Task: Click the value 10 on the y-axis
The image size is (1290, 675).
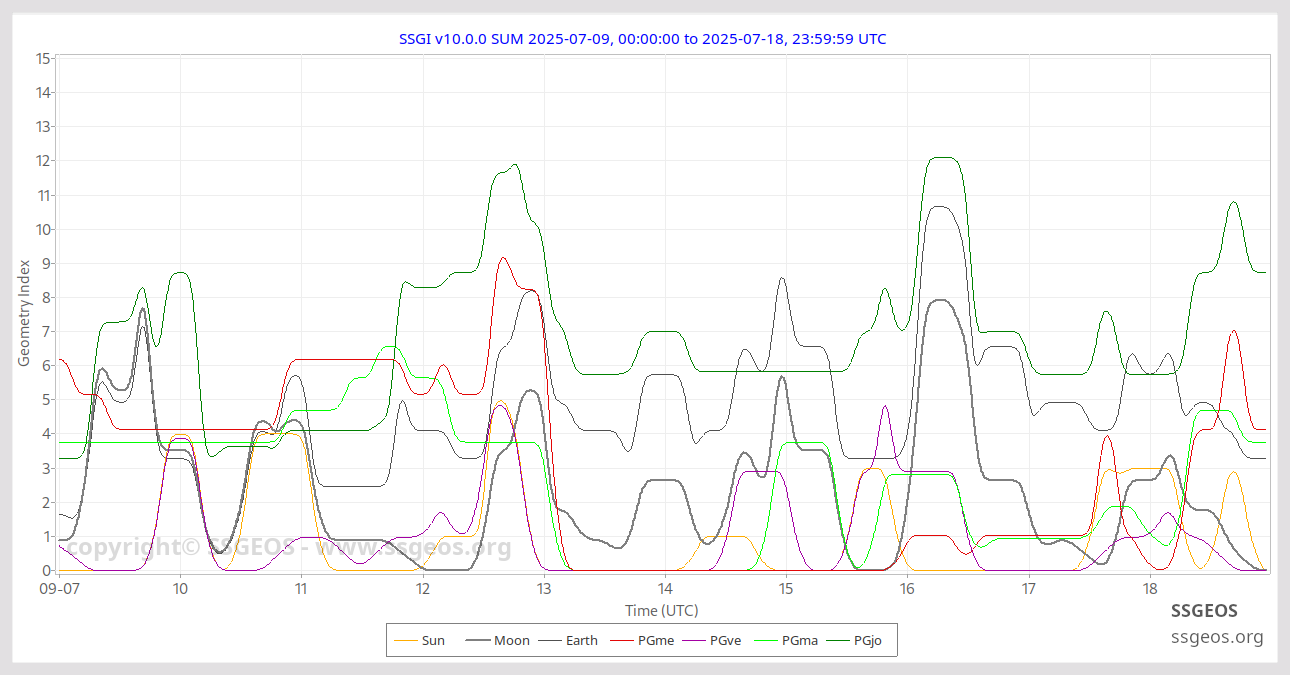Action: [x=43, y=229]
